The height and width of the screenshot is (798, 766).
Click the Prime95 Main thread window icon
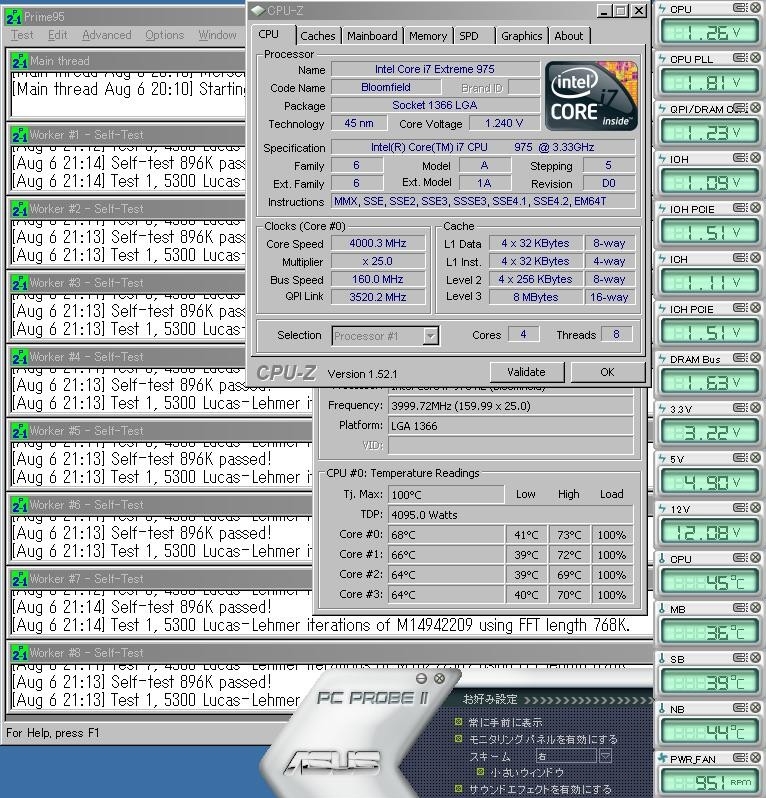click(20, 61)
